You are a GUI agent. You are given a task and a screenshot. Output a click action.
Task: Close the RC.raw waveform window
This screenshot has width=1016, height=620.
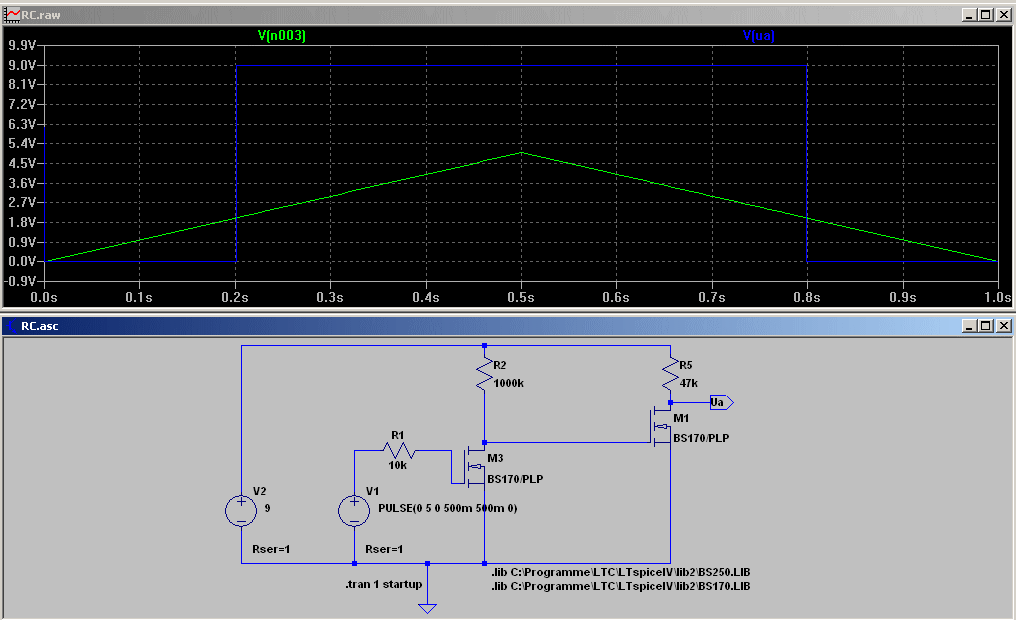pos(1004,14)
